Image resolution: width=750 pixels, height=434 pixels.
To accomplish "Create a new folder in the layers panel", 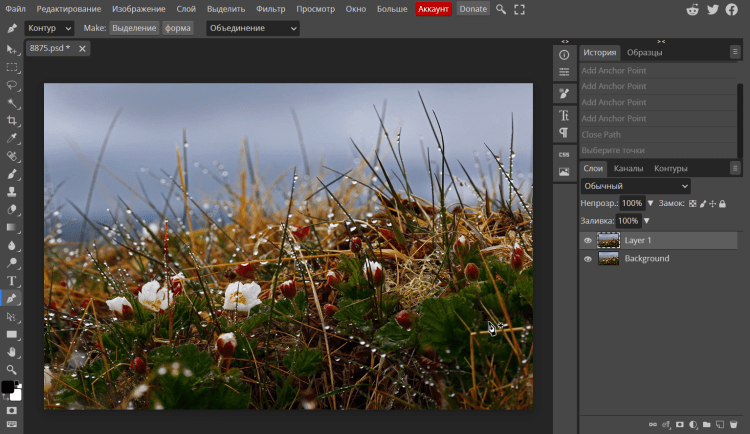I will 708,424.
